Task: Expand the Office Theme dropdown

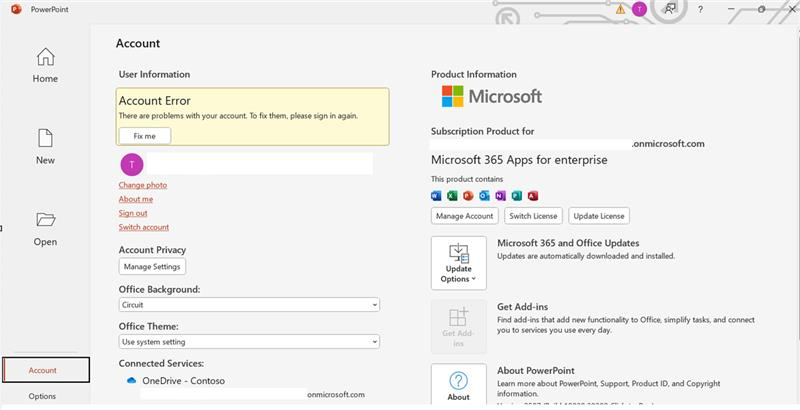Action: point(249,342)
